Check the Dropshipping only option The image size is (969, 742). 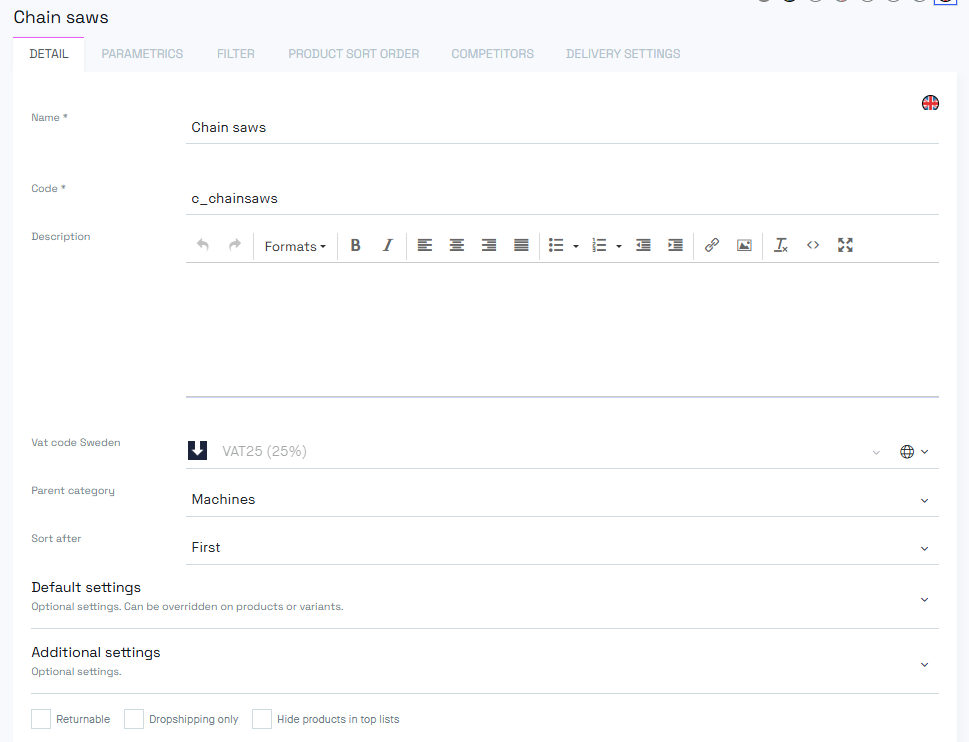click(x=134, y=719)
